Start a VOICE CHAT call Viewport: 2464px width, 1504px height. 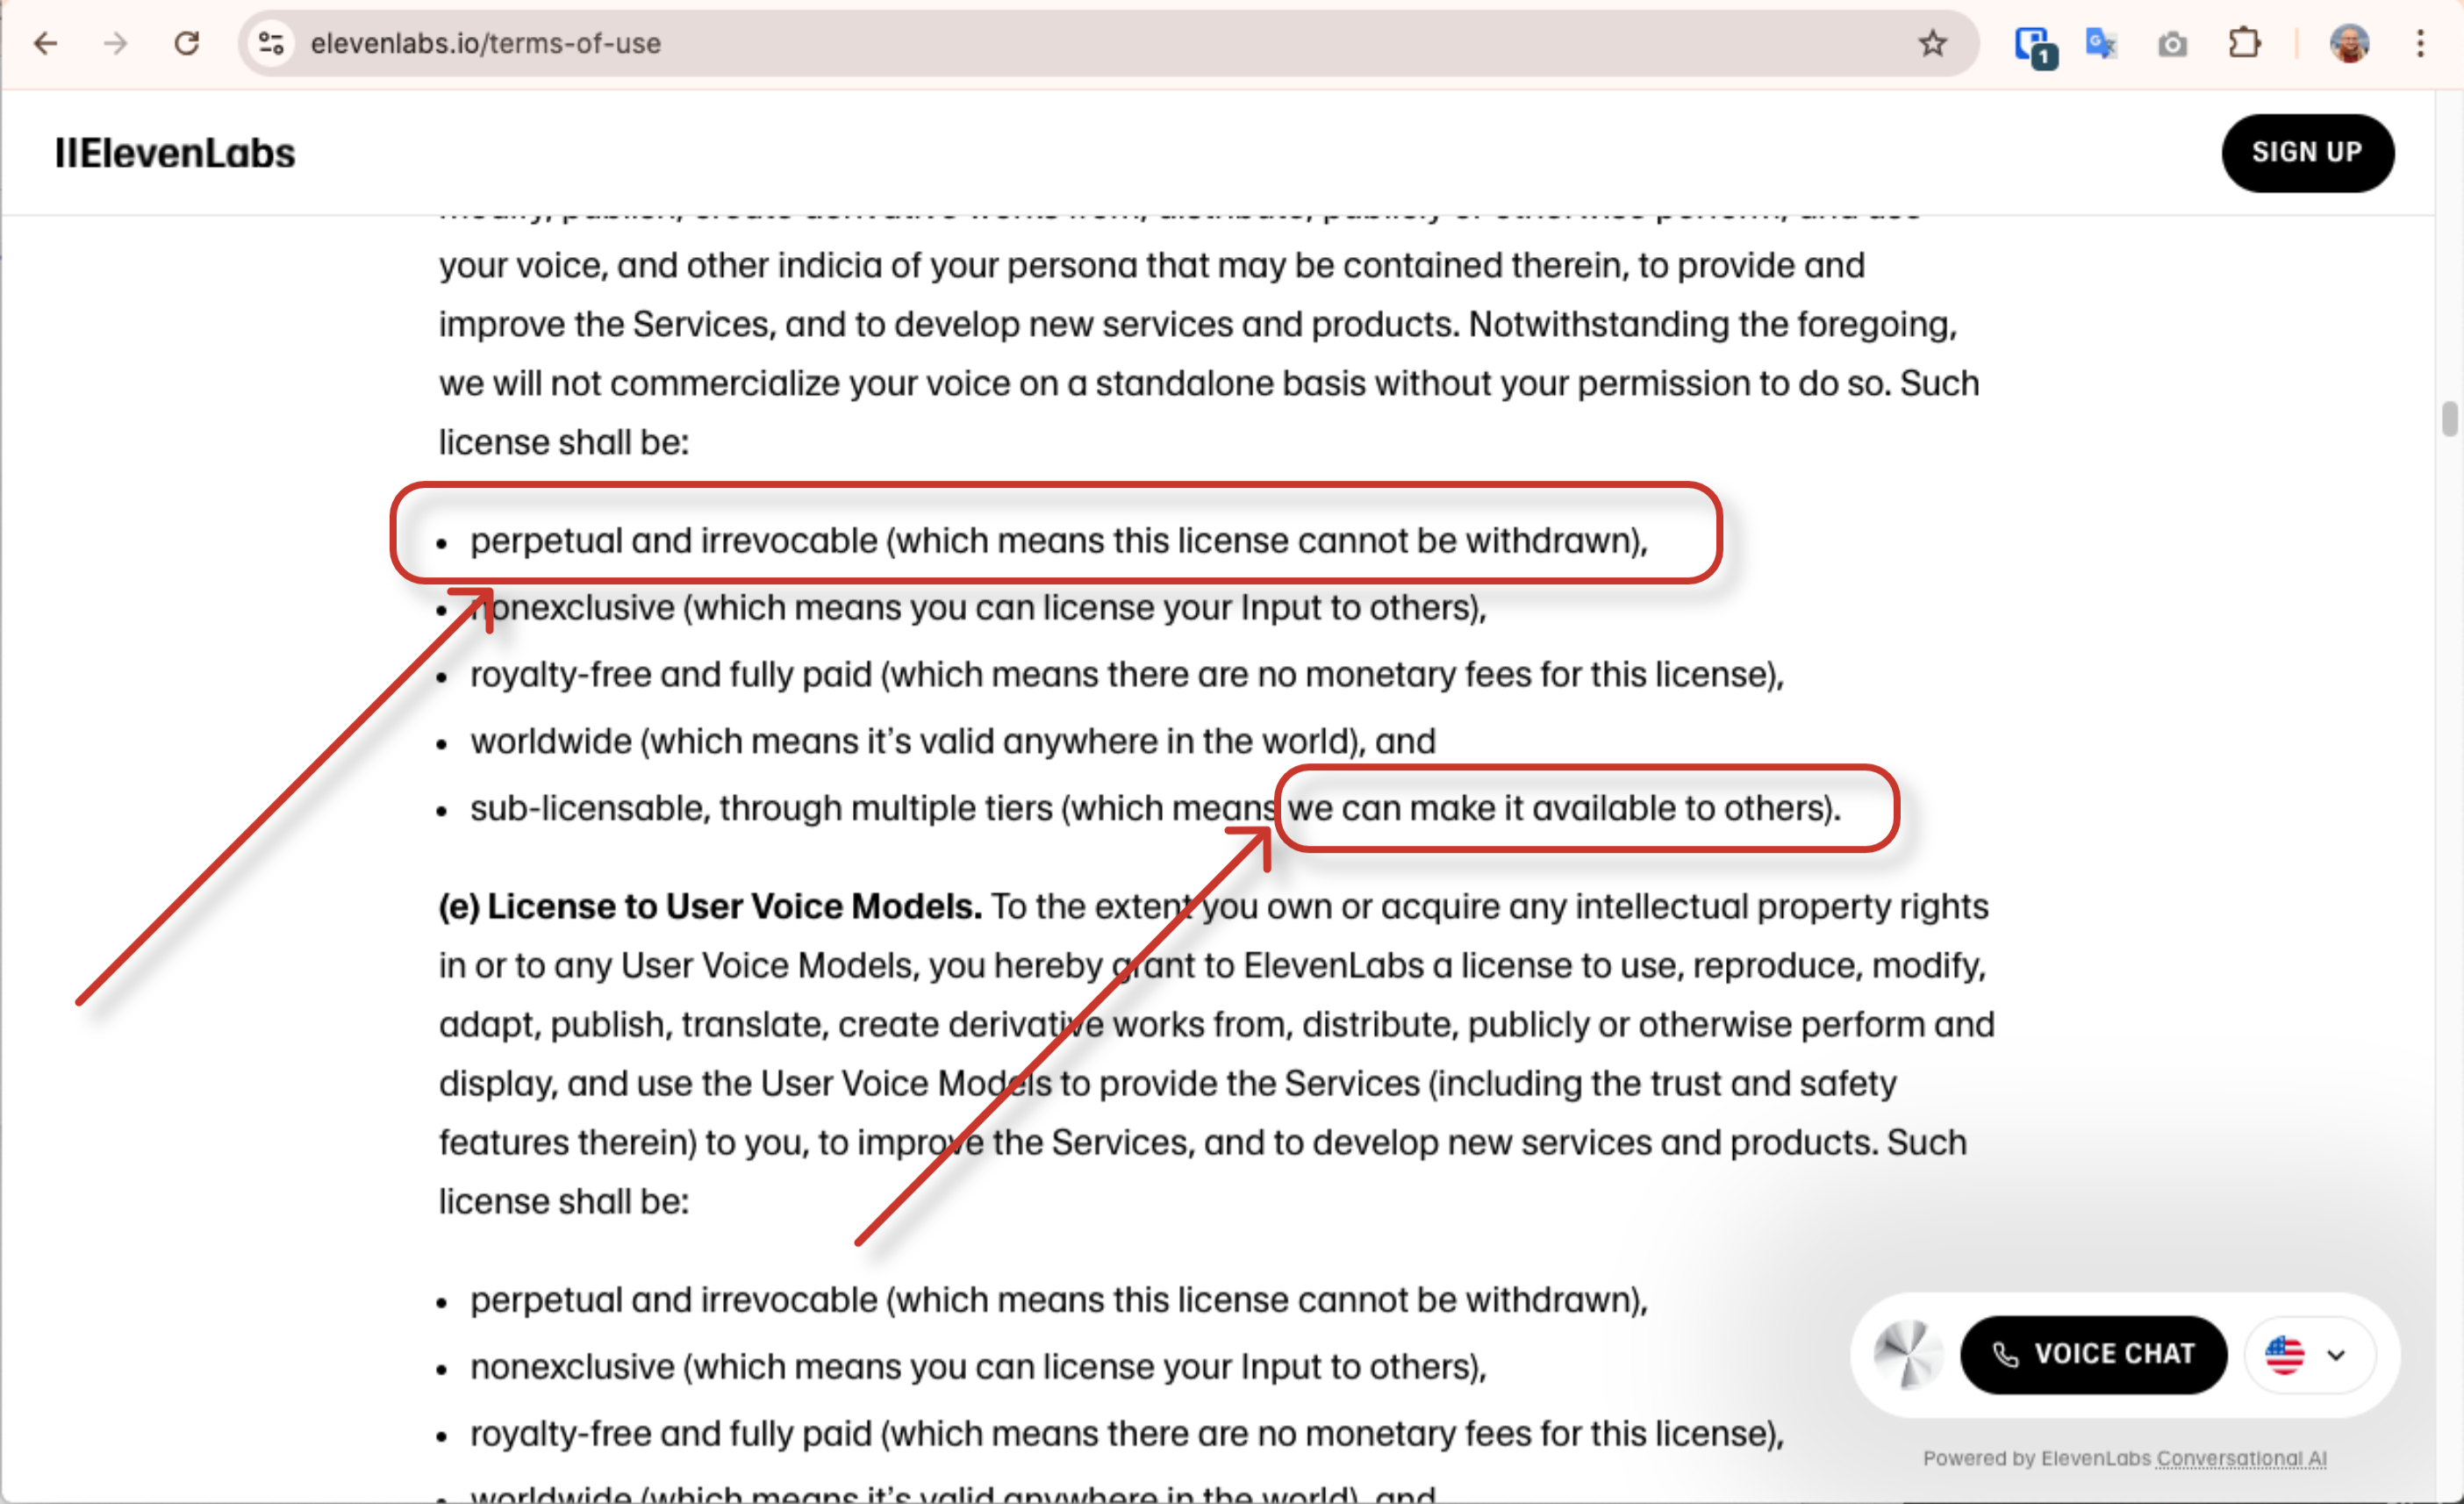(2093, 1354)
